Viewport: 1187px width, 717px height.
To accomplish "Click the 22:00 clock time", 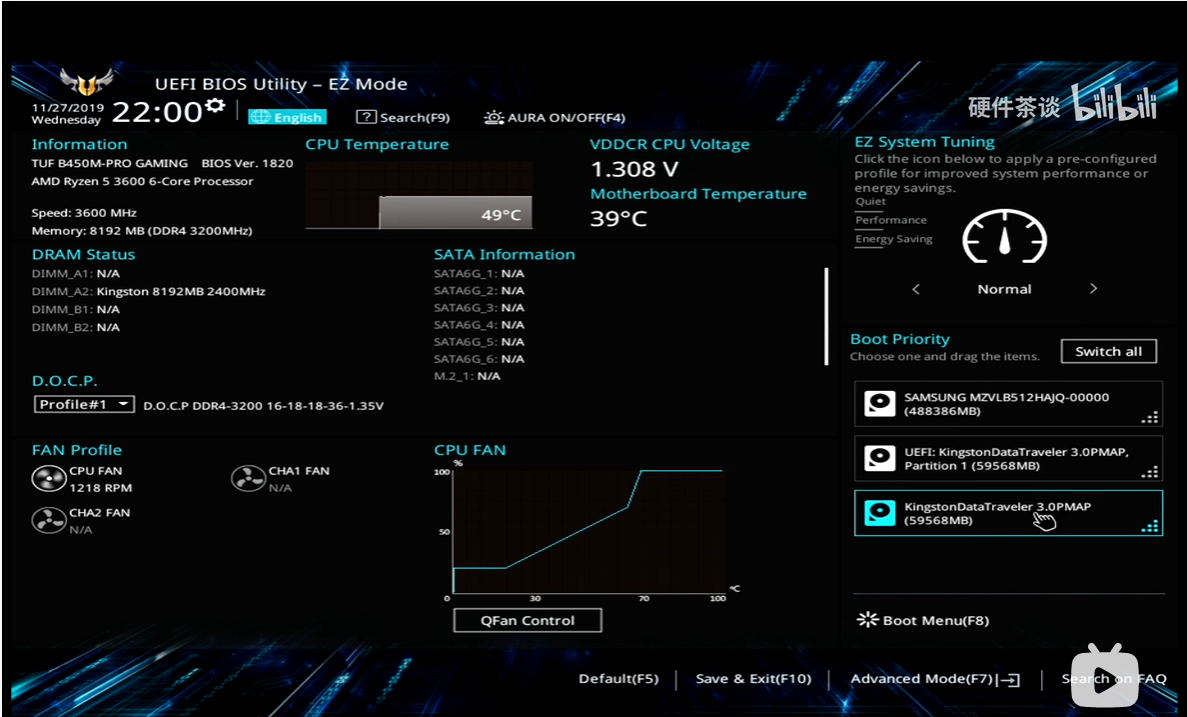I will (x=157, y=112).
